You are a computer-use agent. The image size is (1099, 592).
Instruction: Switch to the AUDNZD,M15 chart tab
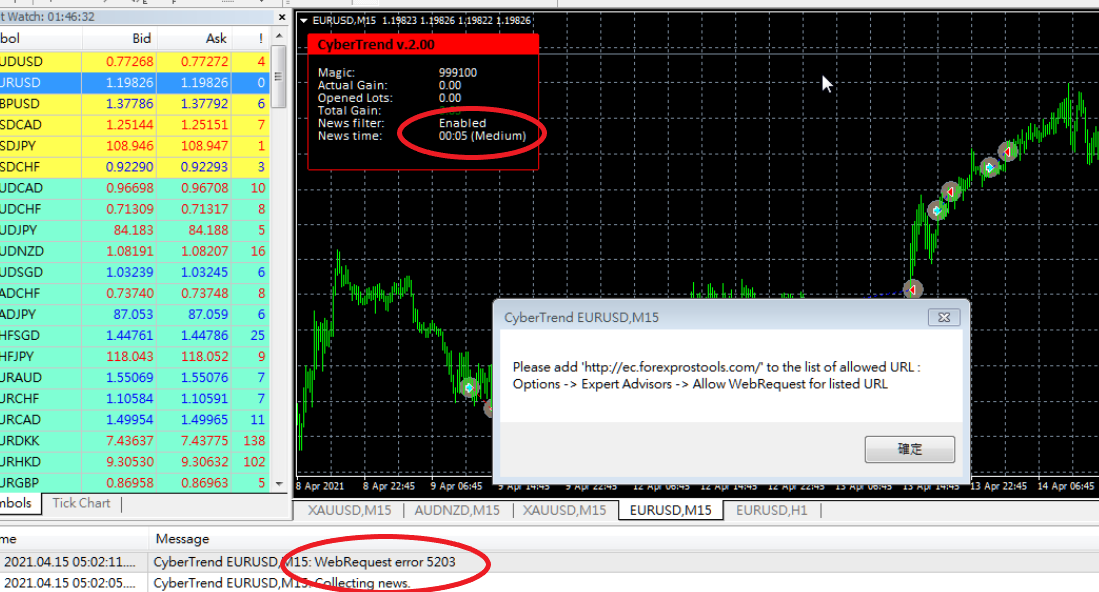457,510
